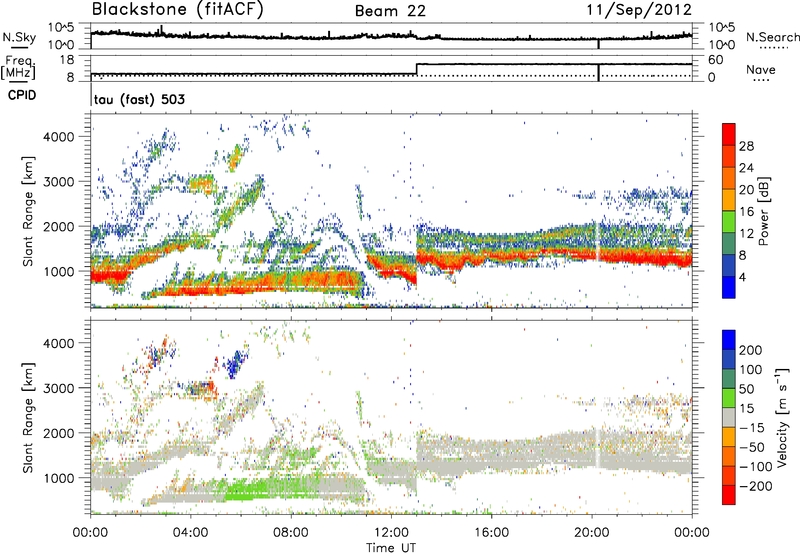800x554 pixels.
Task: Click the 18 tick on the frequency axis
Action: 68,60
